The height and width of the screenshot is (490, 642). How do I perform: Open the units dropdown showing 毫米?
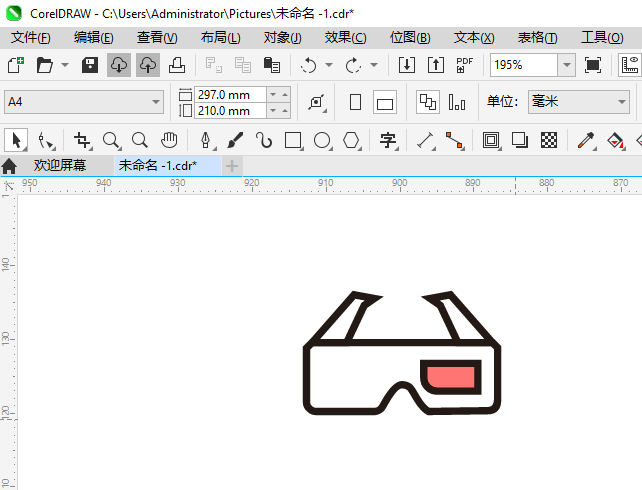pos(579,102)
